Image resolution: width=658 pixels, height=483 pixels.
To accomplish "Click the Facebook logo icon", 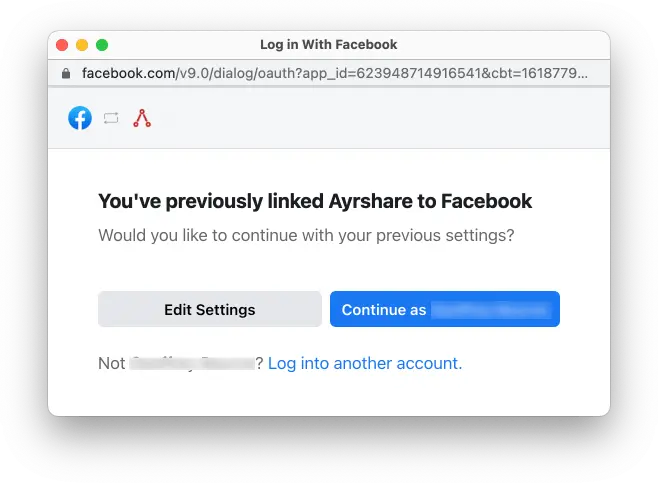I will point(80,118).
